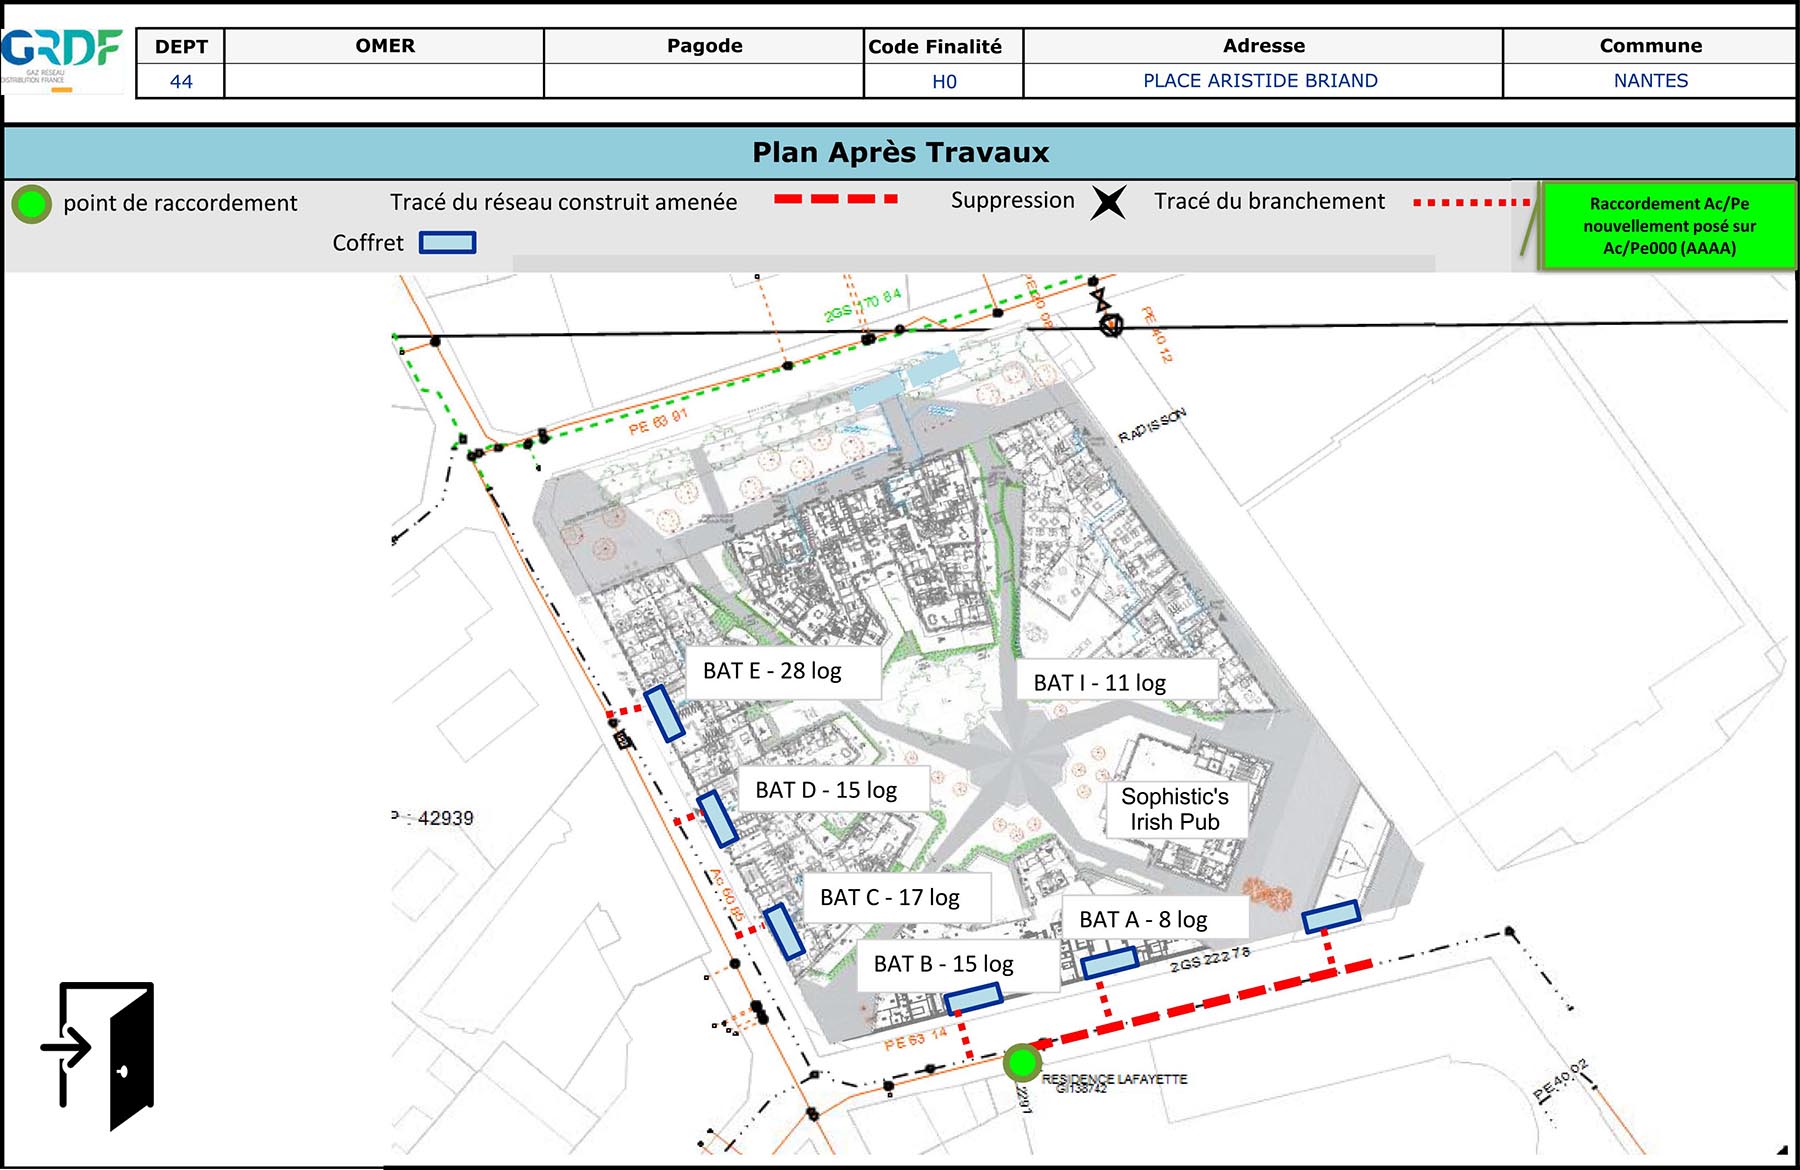
Task: Click the Plan Après Travaux title bar
Action: click(900, 153)
